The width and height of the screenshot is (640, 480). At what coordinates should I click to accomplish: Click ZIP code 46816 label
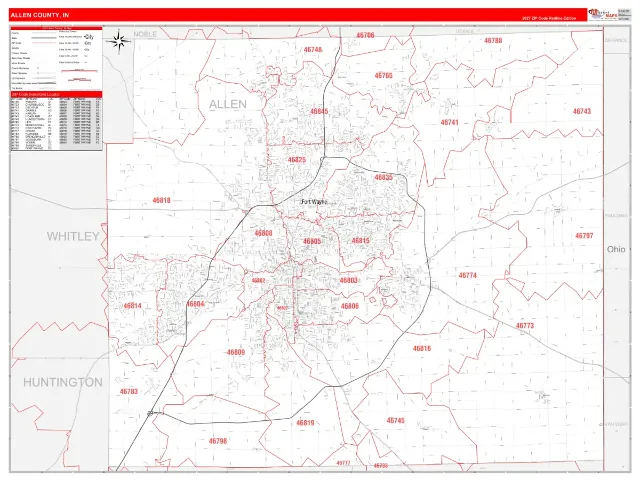[x=422, y=348]
